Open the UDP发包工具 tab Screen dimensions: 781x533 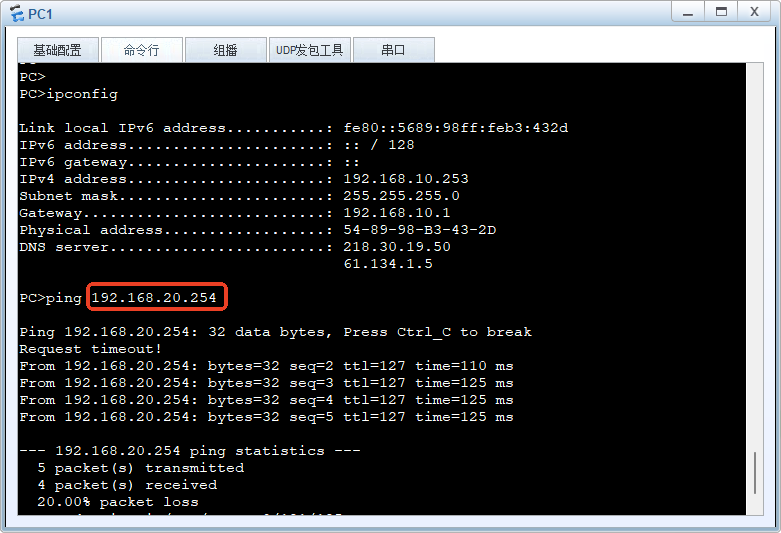coord(310,50)
